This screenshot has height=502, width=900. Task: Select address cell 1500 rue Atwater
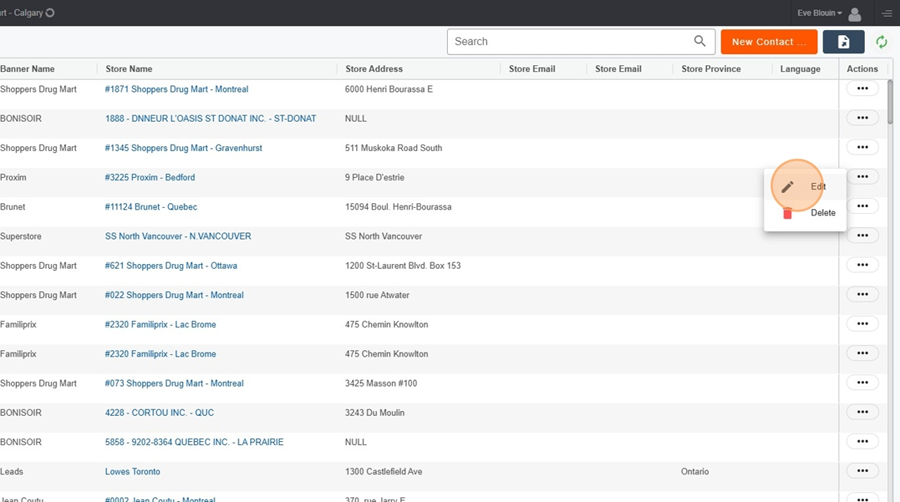pyautogui.click(x=377, y=295)
